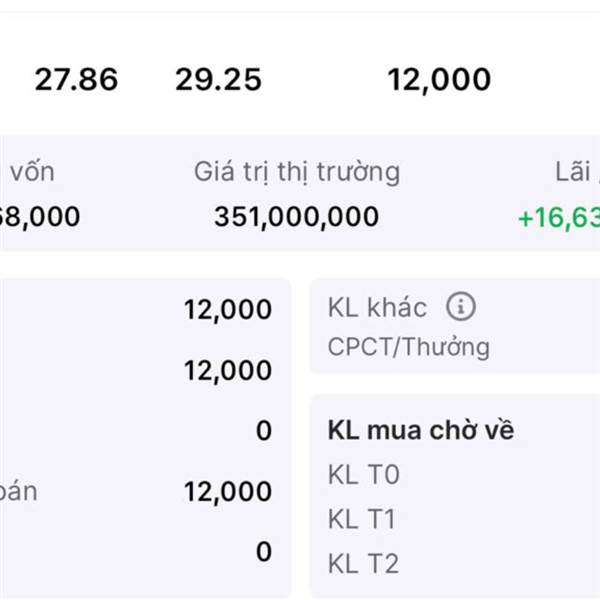This screenshot has width=600, height=600.
Task: Select the KL T2 row
Action: pos(363,564)
